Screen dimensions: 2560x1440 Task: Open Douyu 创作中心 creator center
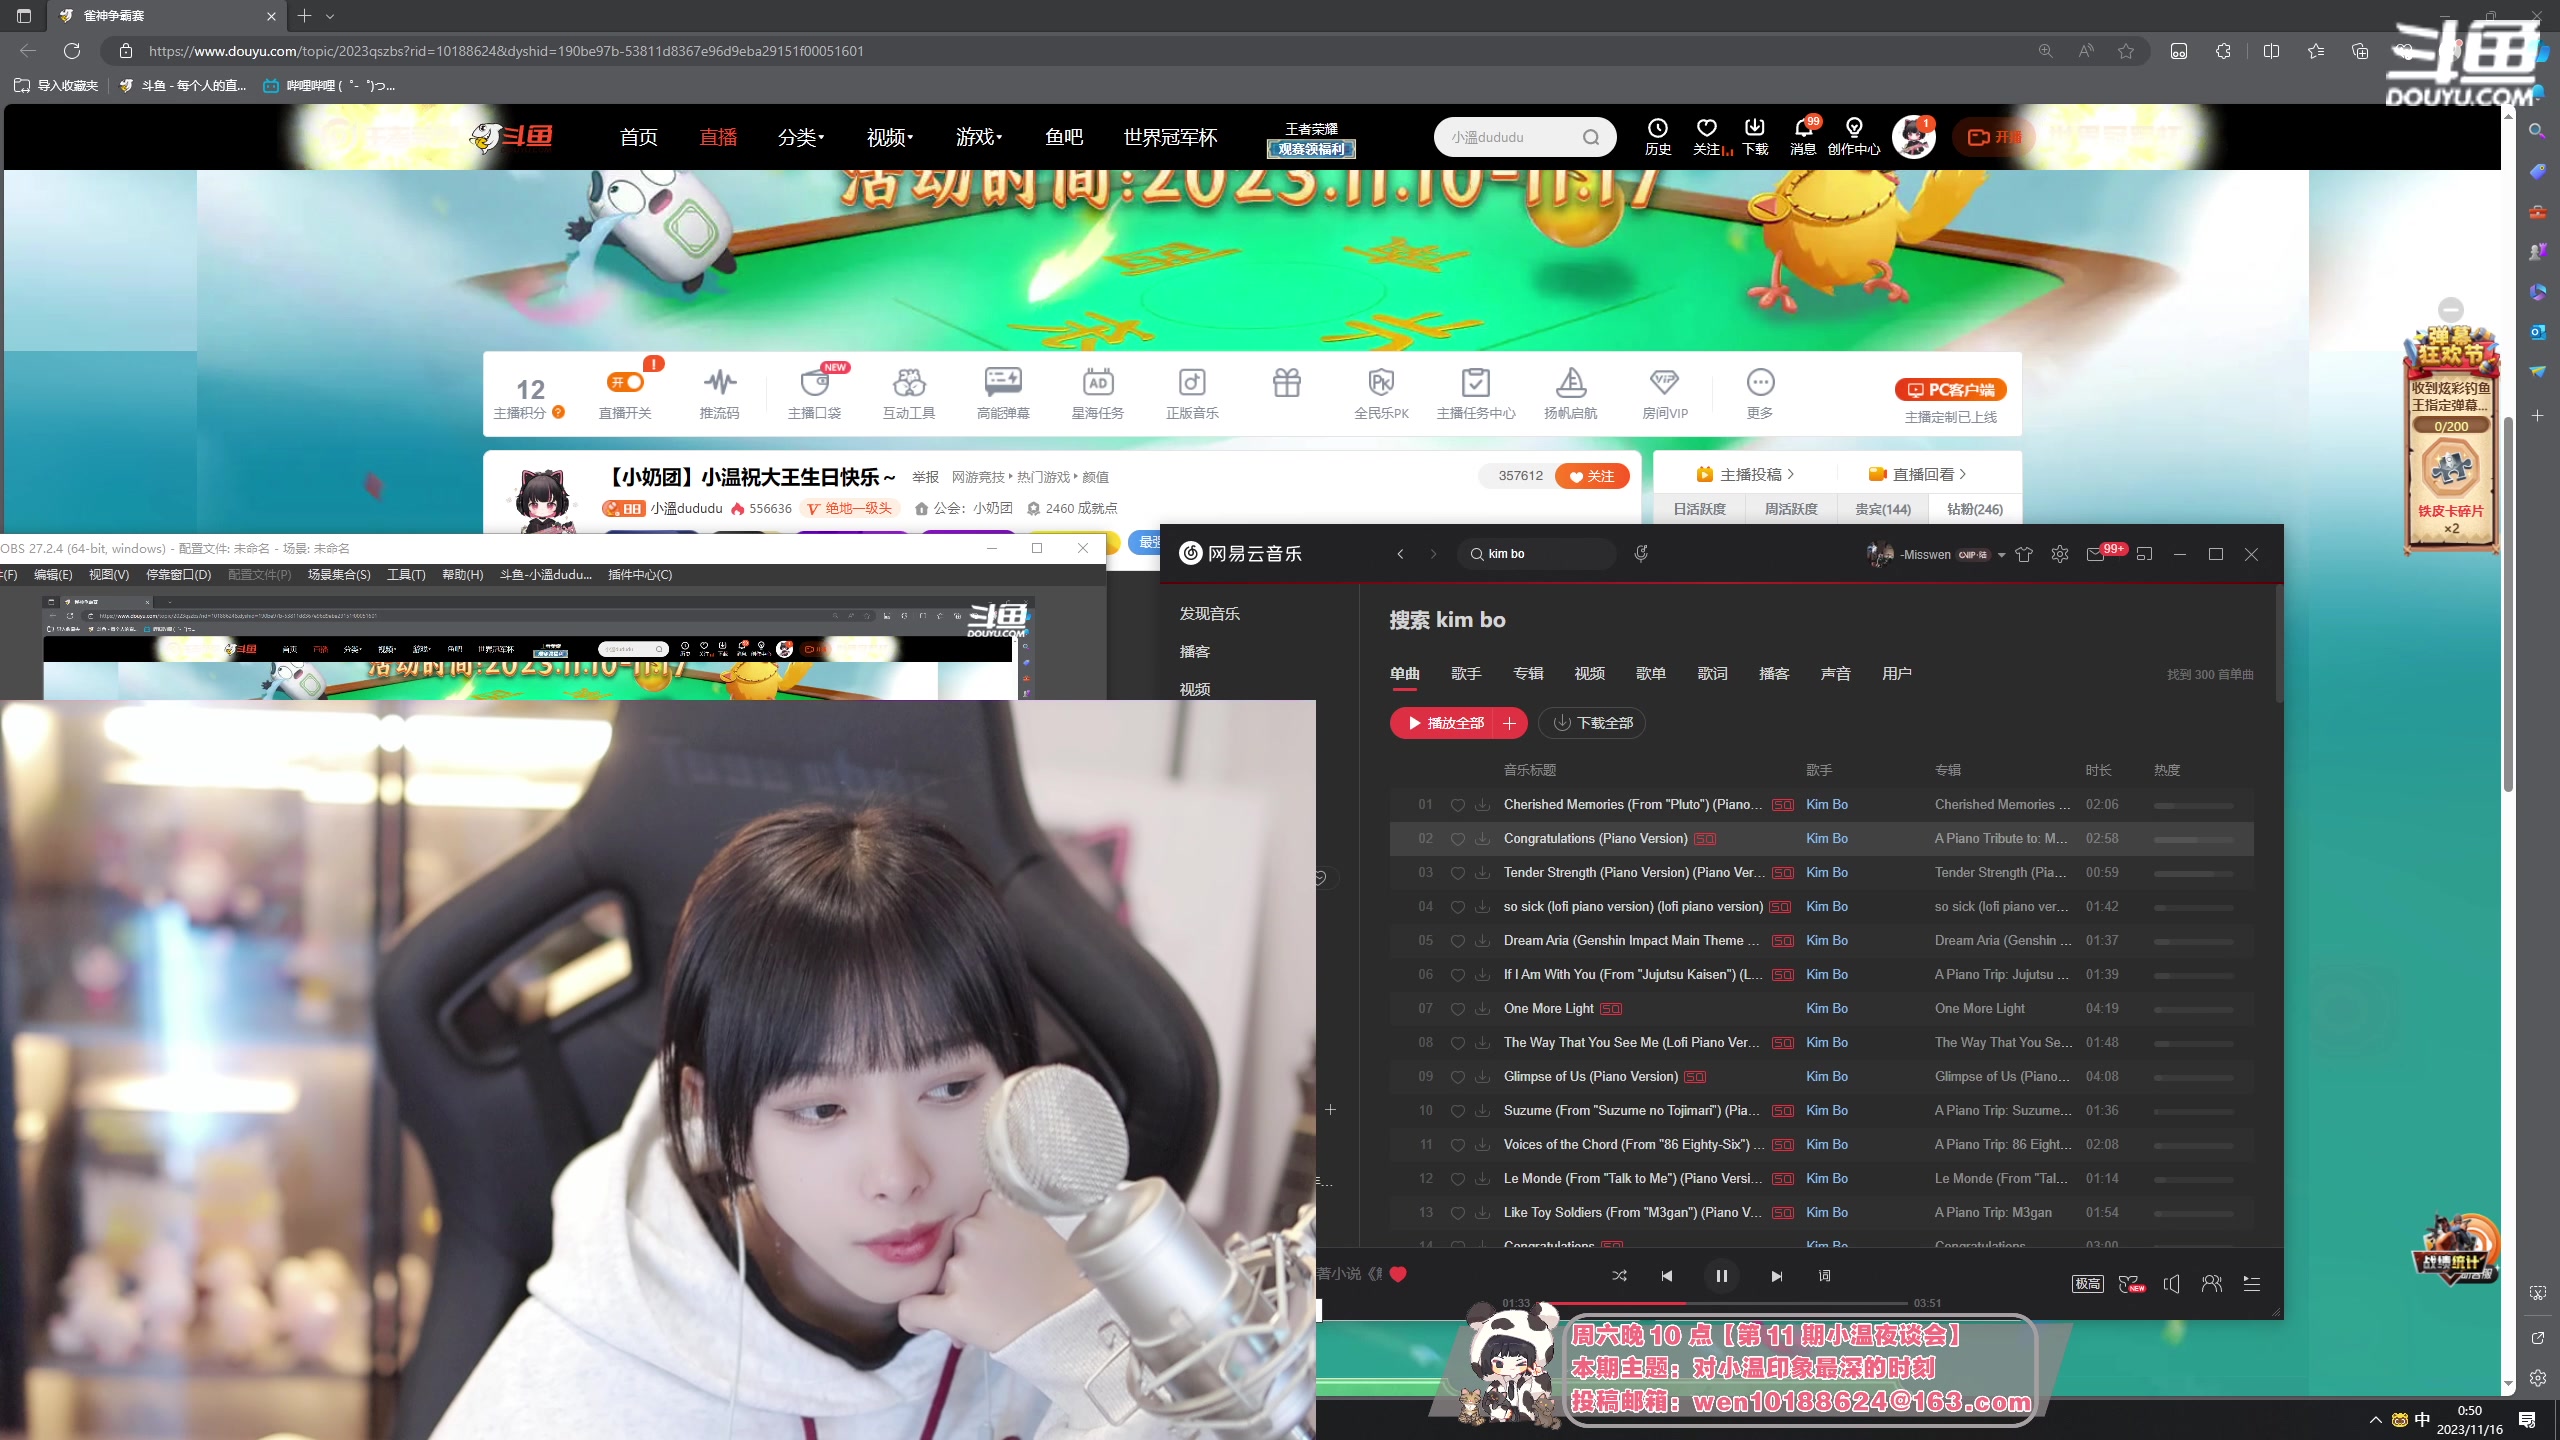(1854, 137)
